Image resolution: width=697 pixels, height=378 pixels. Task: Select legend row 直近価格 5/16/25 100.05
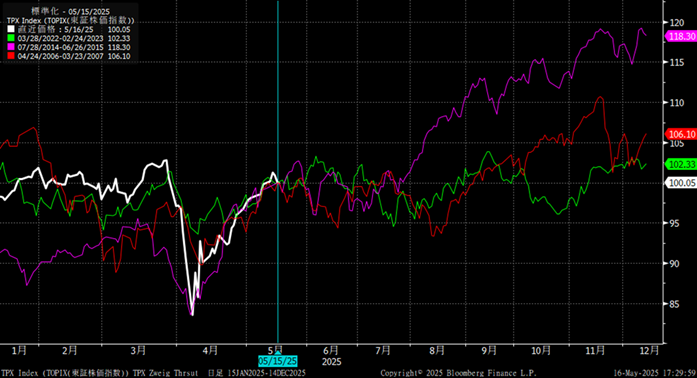pyautogui.click(x=69, y=29)
